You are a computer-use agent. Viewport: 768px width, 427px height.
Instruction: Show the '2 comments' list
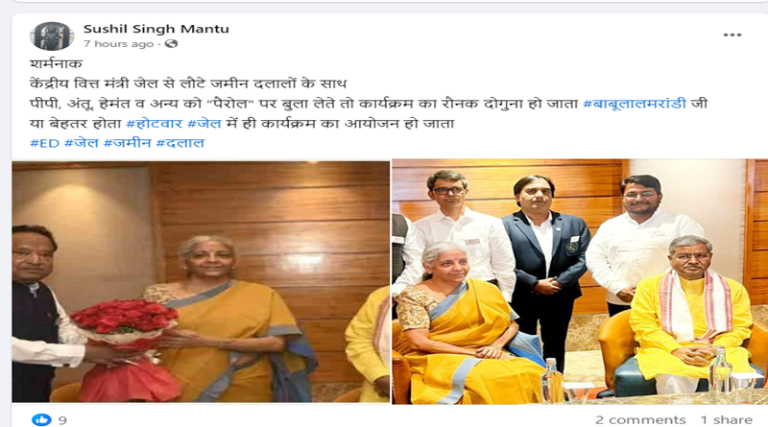(x=640, y=420)
